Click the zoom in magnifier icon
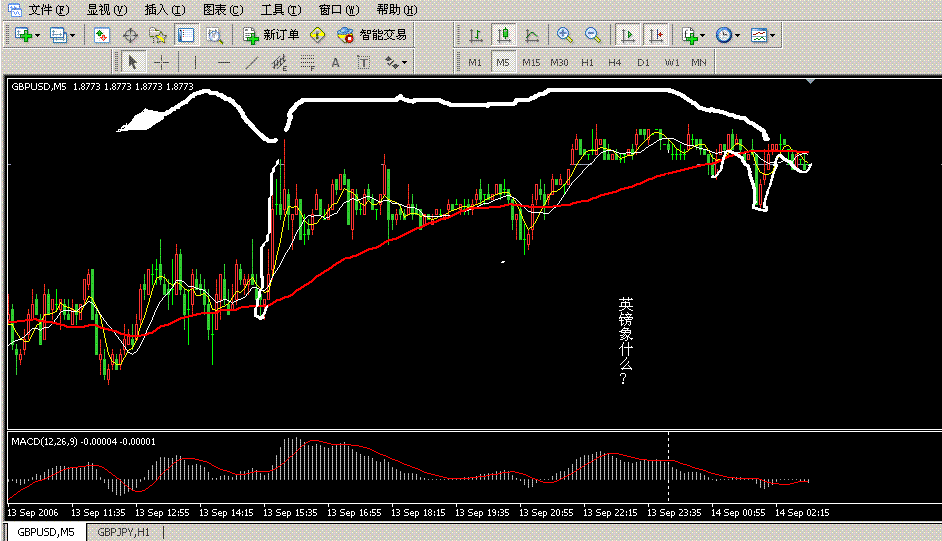Screen dimensions: 942x541 pos(565,35)
